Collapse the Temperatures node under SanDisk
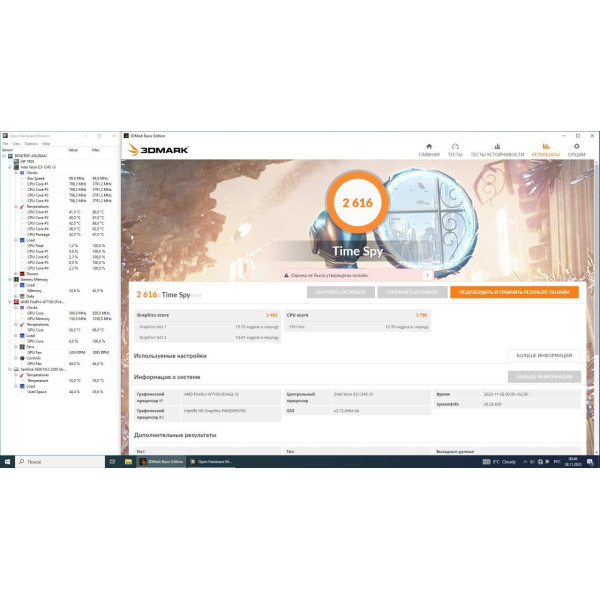This screenshot has width=600, height=600. (x=16, y=375)
